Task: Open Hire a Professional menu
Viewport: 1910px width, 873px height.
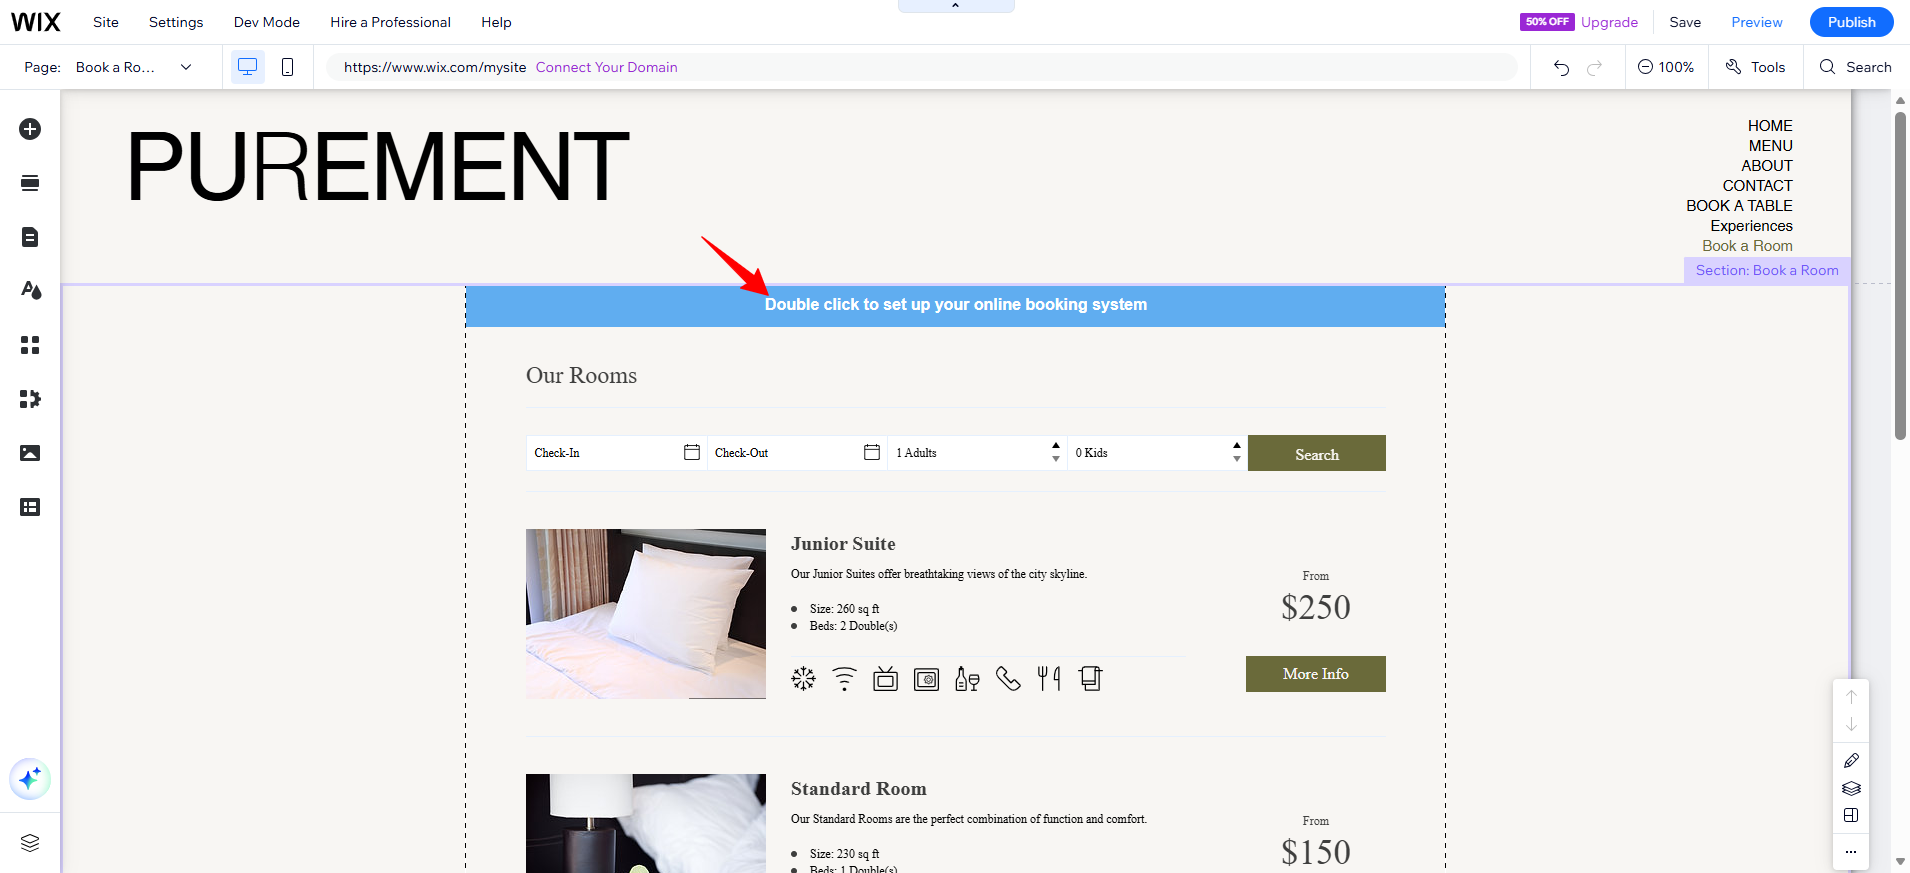Action: [x=390, y=22]
